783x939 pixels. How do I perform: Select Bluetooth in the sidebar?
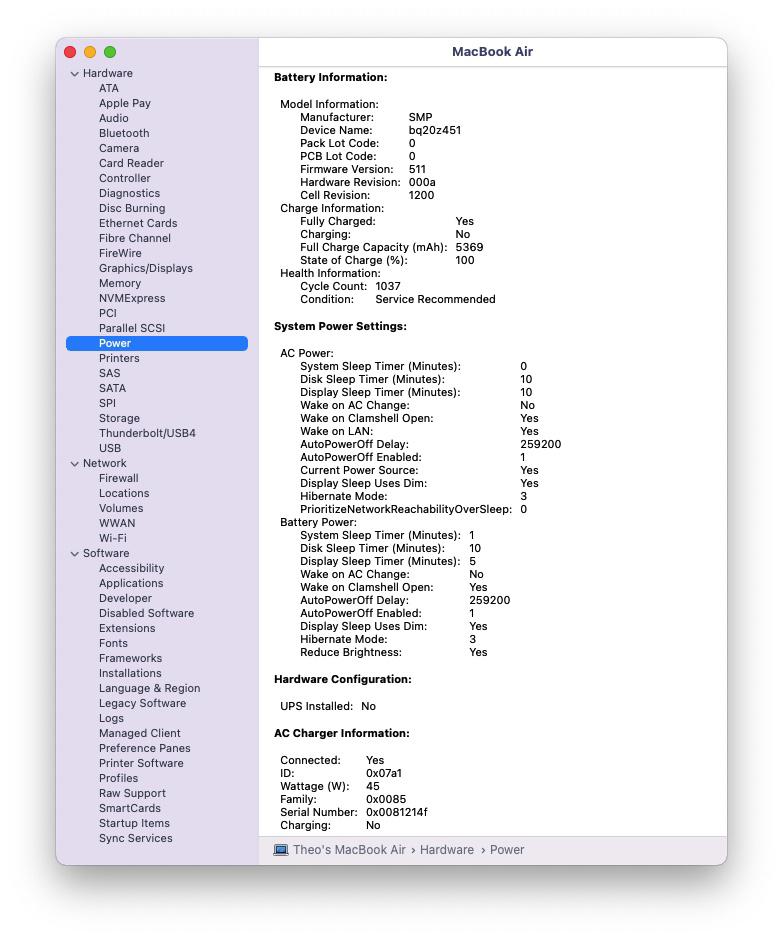(x=124, y=134)
